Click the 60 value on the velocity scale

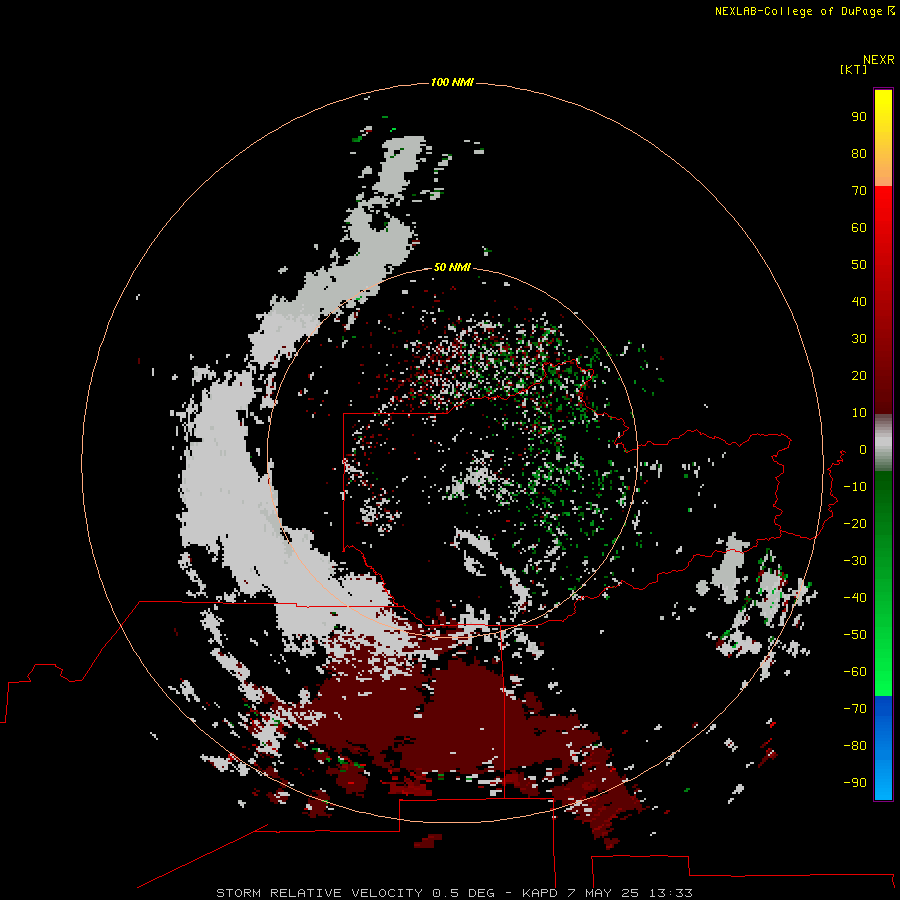[859, 227]
